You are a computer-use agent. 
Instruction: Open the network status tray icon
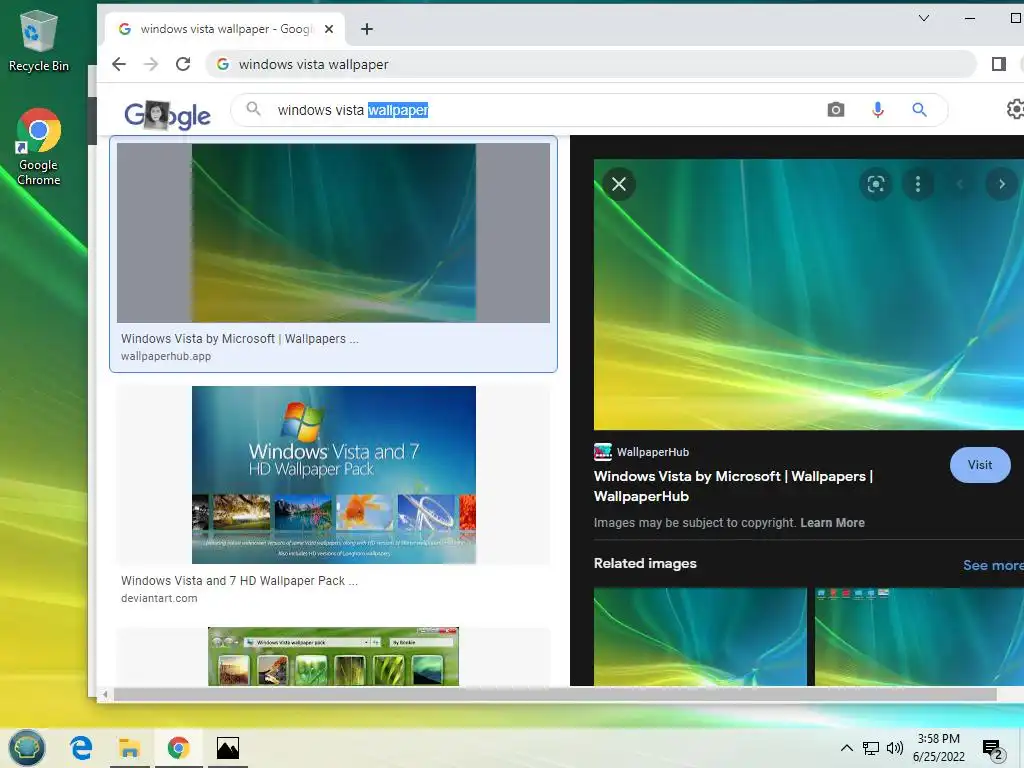[871, 748]
